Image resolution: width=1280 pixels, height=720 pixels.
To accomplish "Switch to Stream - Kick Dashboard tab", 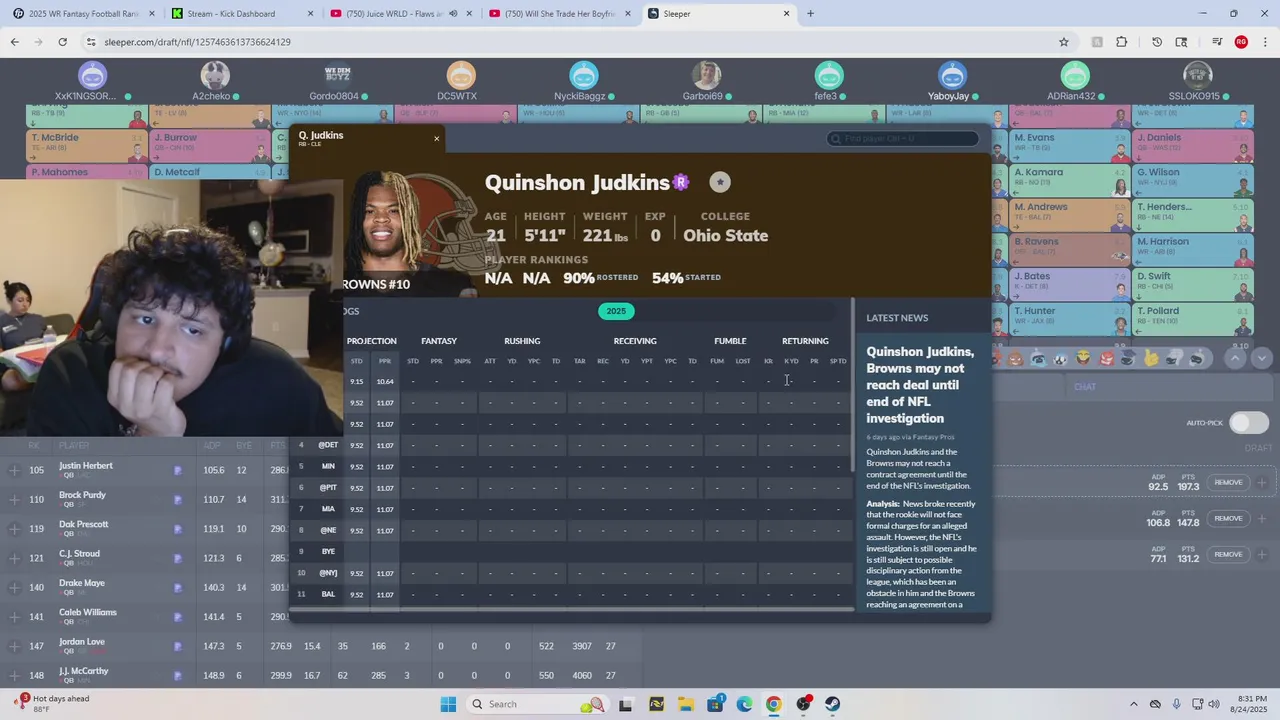I will (x=241, y=14).
